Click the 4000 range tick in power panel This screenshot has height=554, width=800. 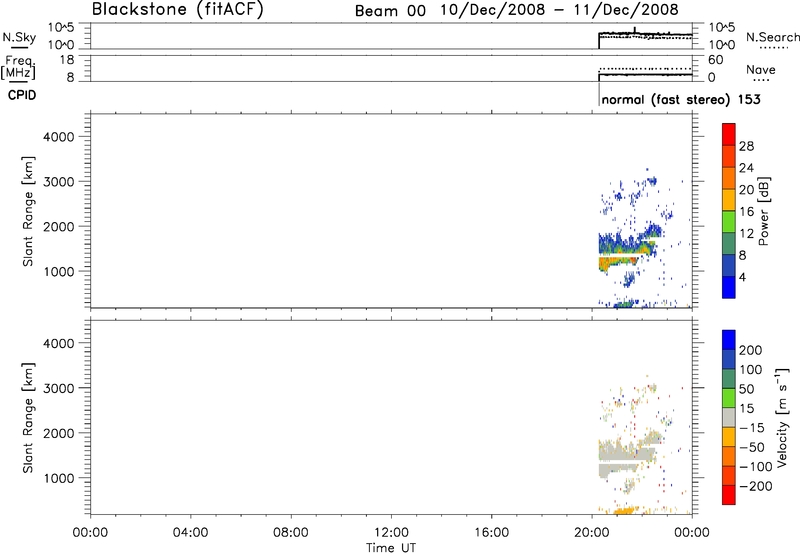(59, 137)
